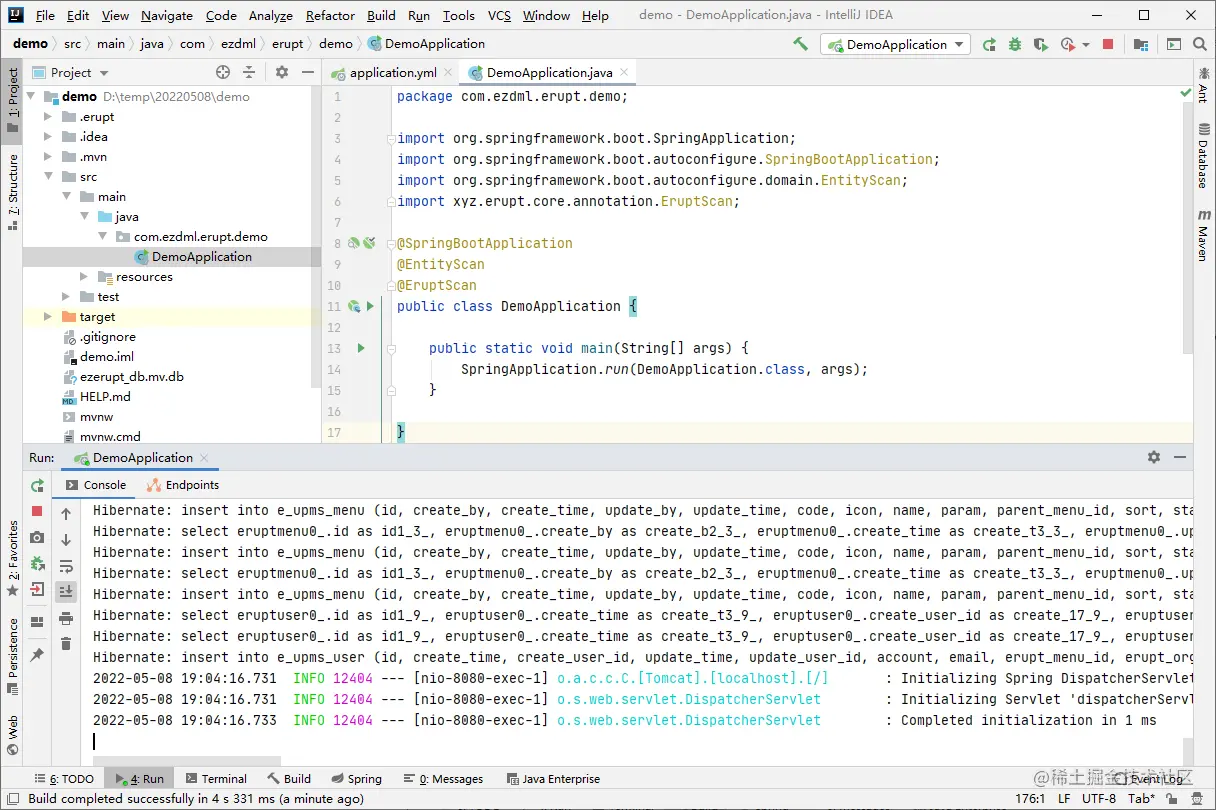Rerun DemoApplication from the top toolbar
The height and width of the screenshot is (810, 1216).
989,44
